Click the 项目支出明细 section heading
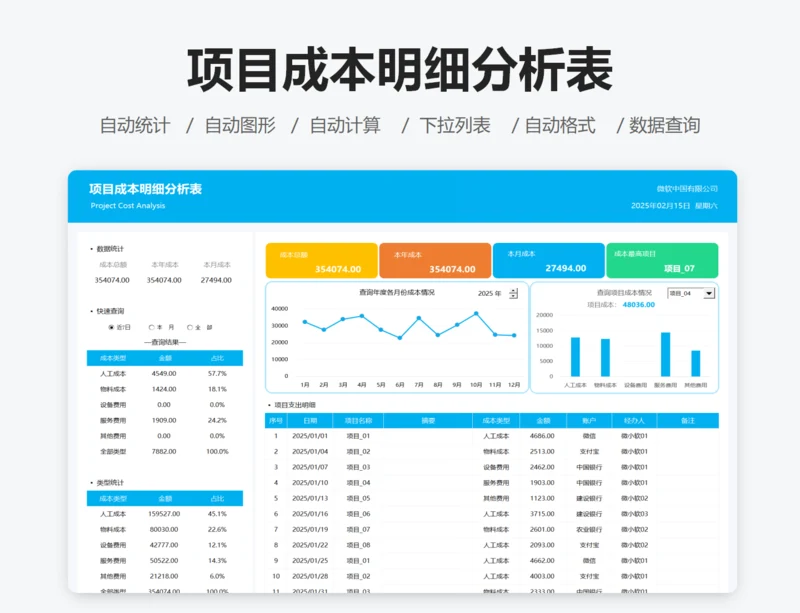The width and height of the screenshot is (800, 613). (x=295, y=405)
